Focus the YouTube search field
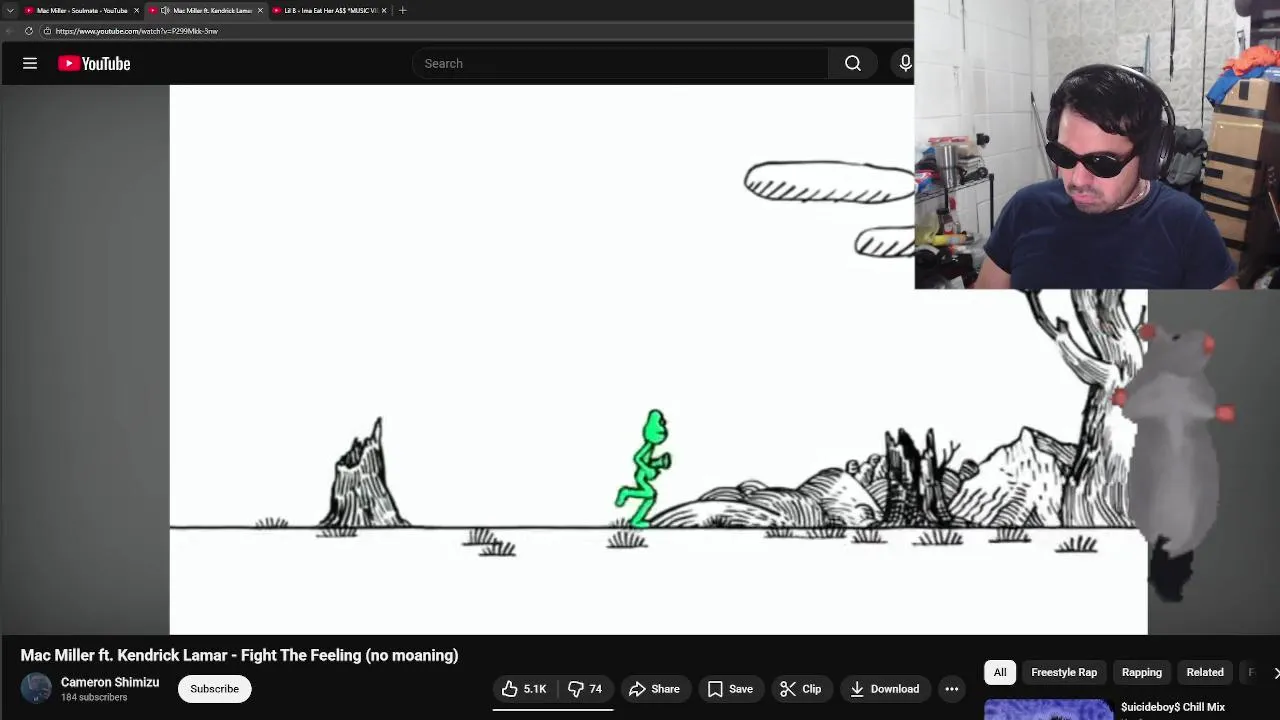 click(620, 63)
